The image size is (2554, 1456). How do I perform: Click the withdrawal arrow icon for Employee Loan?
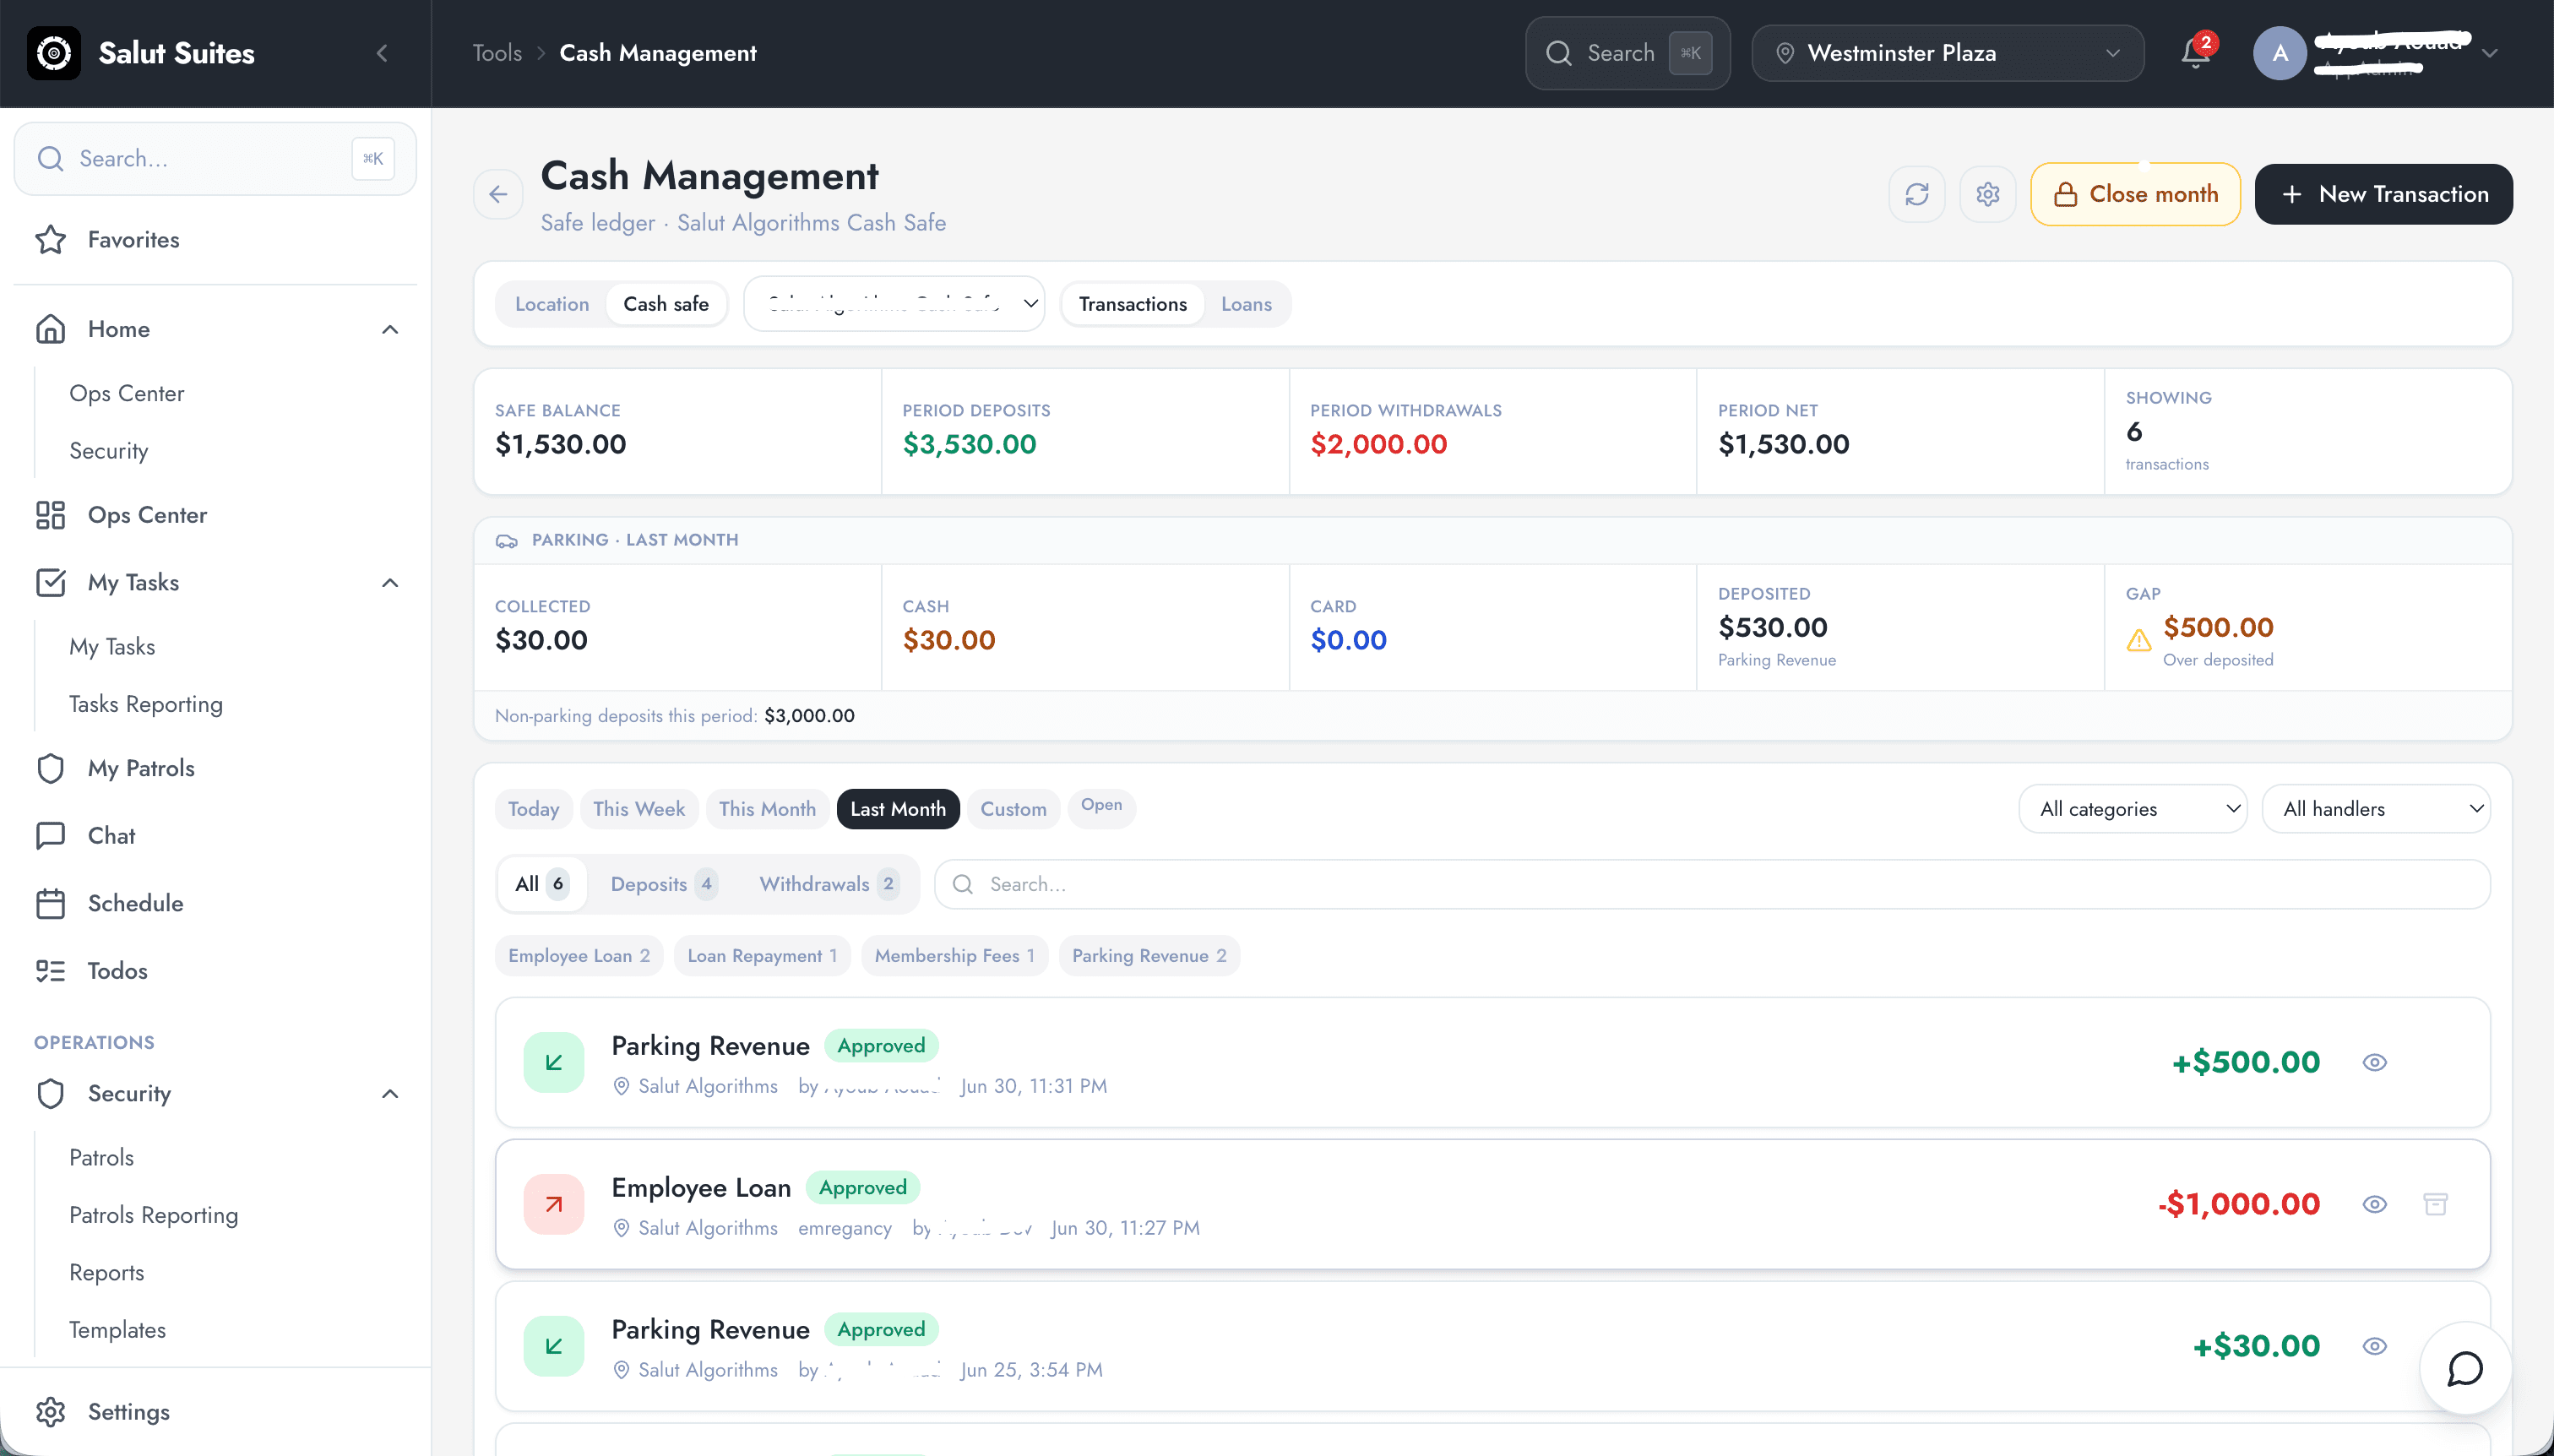[554, 1204]
